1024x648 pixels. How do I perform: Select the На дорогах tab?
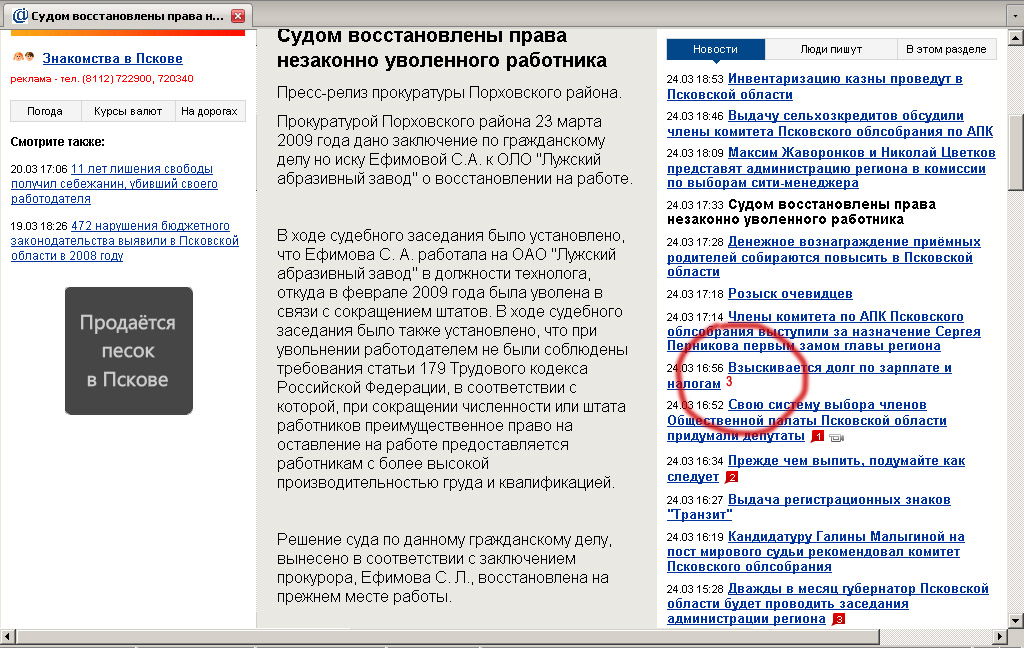(x=210, y=111)
